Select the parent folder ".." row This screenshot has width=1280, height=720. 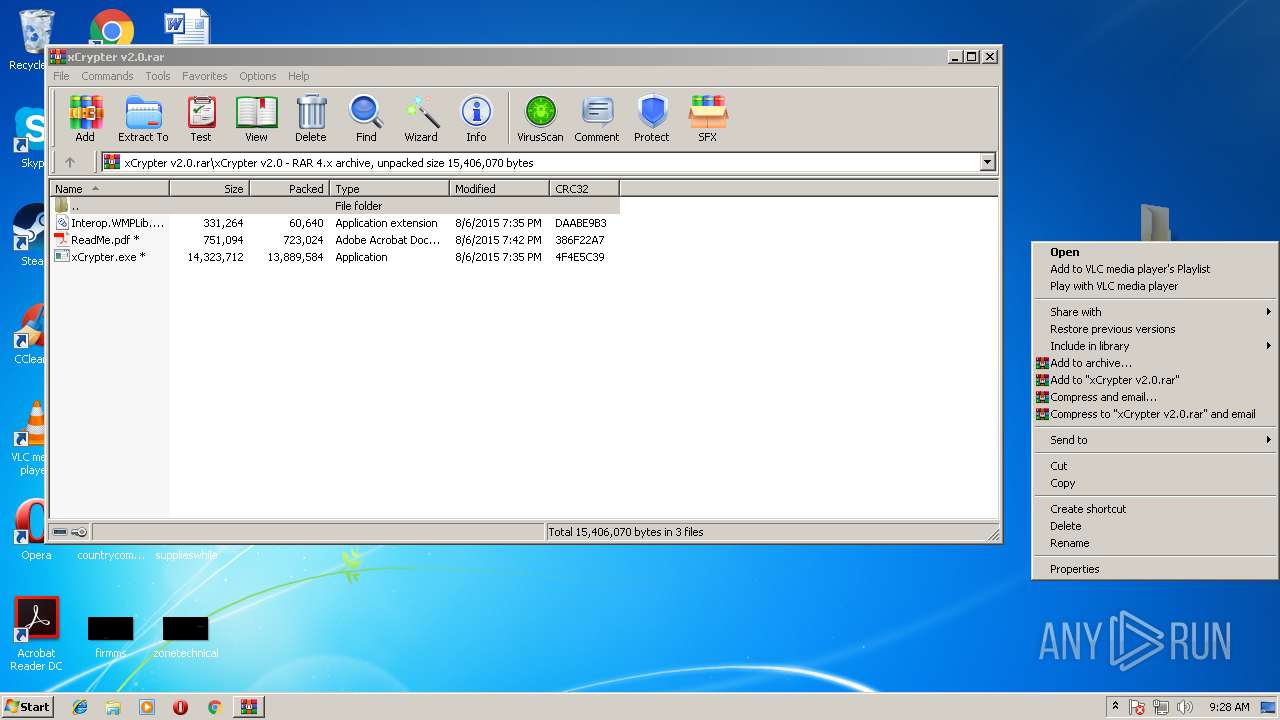(335, 206)
